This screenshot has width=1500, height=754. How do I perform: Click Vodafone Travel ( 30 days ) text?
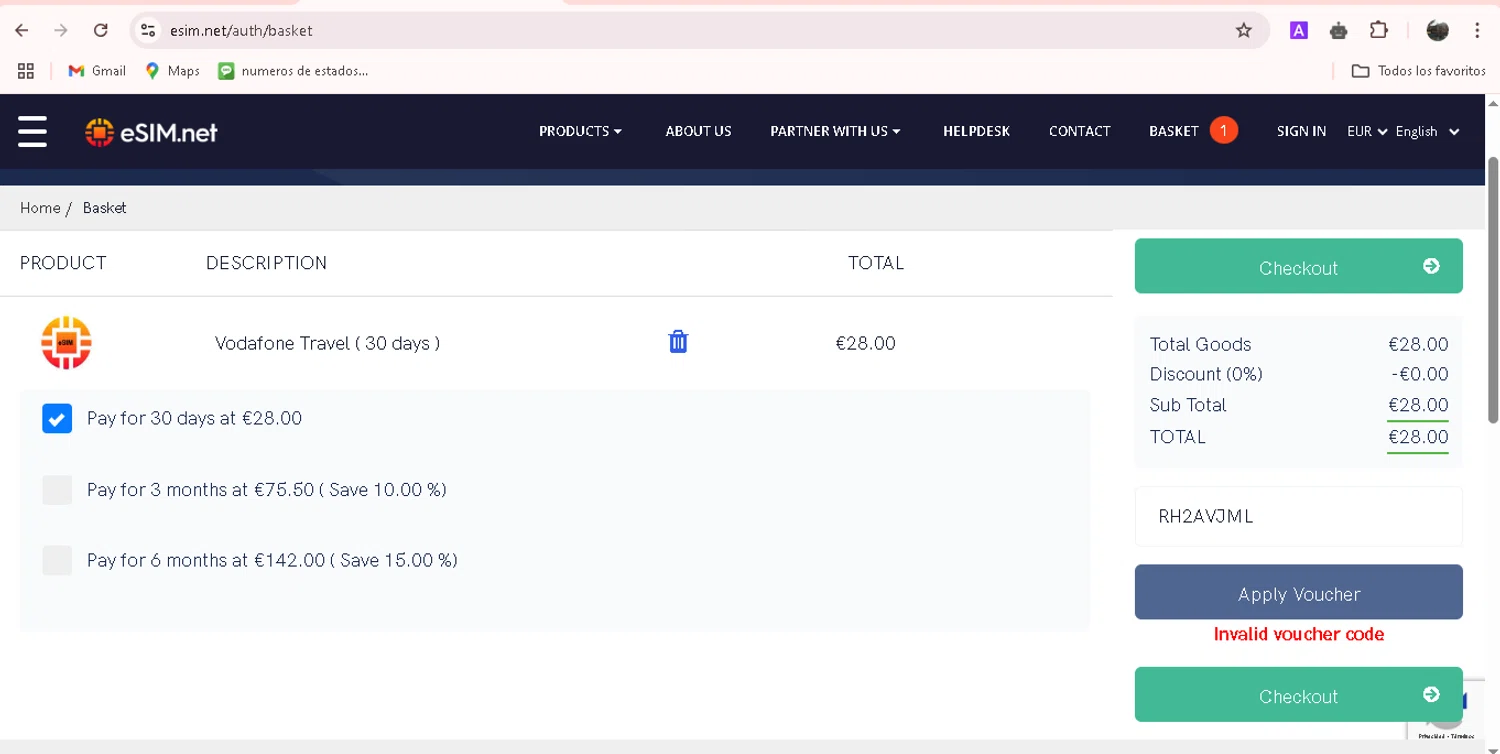[327, 343]
